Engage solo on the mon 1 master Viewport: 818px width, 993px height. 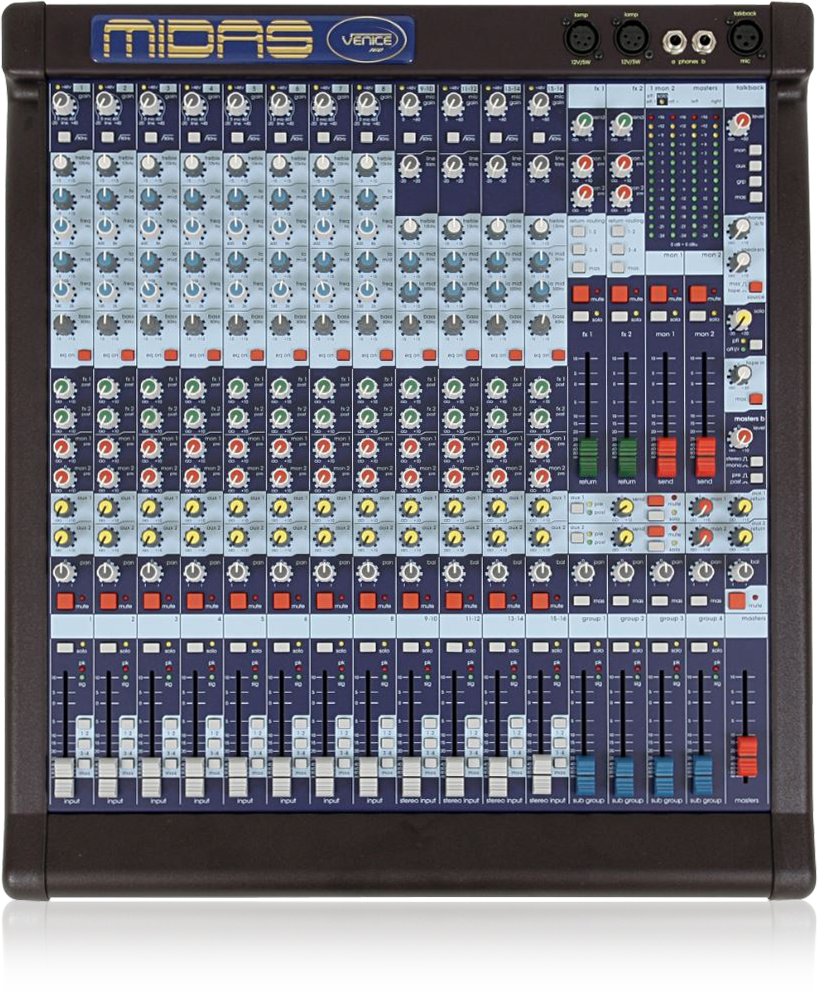pos(657,316)
